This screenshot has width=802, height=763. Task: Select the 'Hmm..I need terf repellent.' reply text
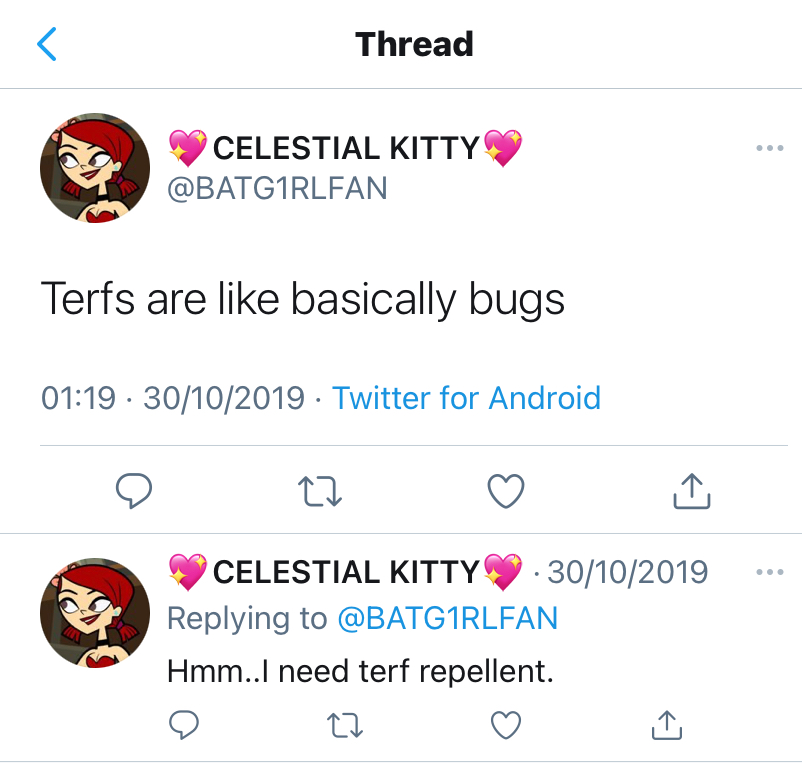point(360,671)
